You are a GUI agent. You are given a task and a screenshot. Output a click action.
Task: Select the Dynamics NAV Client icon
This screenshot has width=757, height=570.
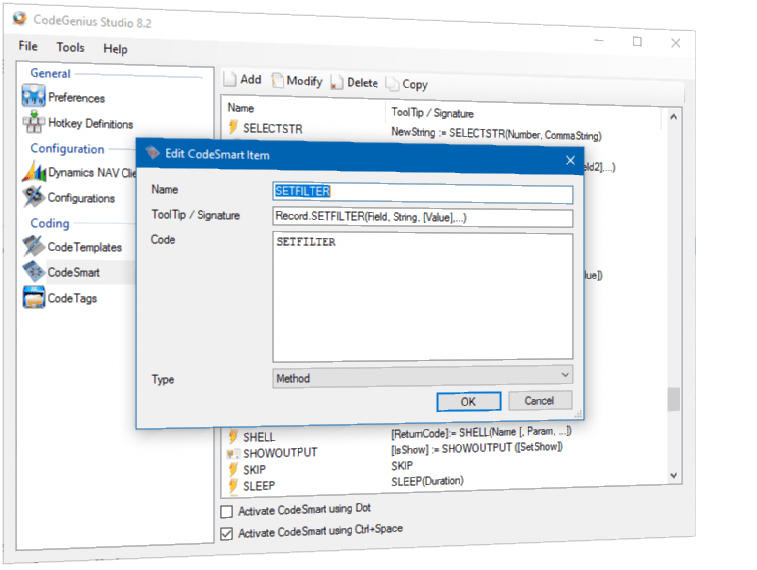click(34, 172)
